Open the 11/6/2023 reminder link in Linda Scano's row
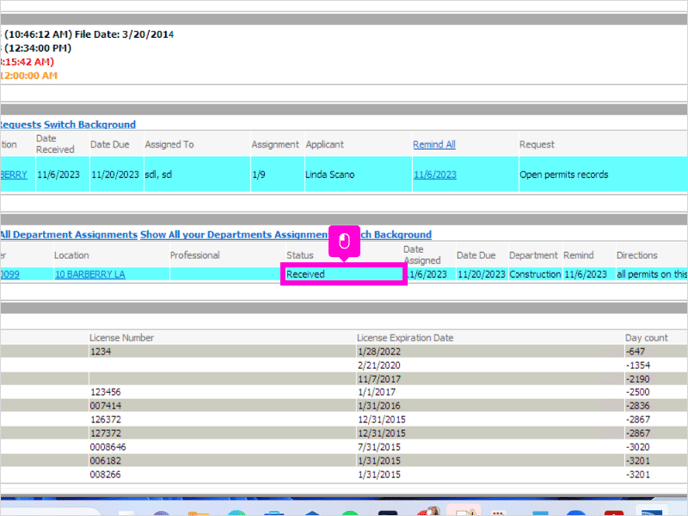Screen dimensions: 688x516 tap(435, 175)
